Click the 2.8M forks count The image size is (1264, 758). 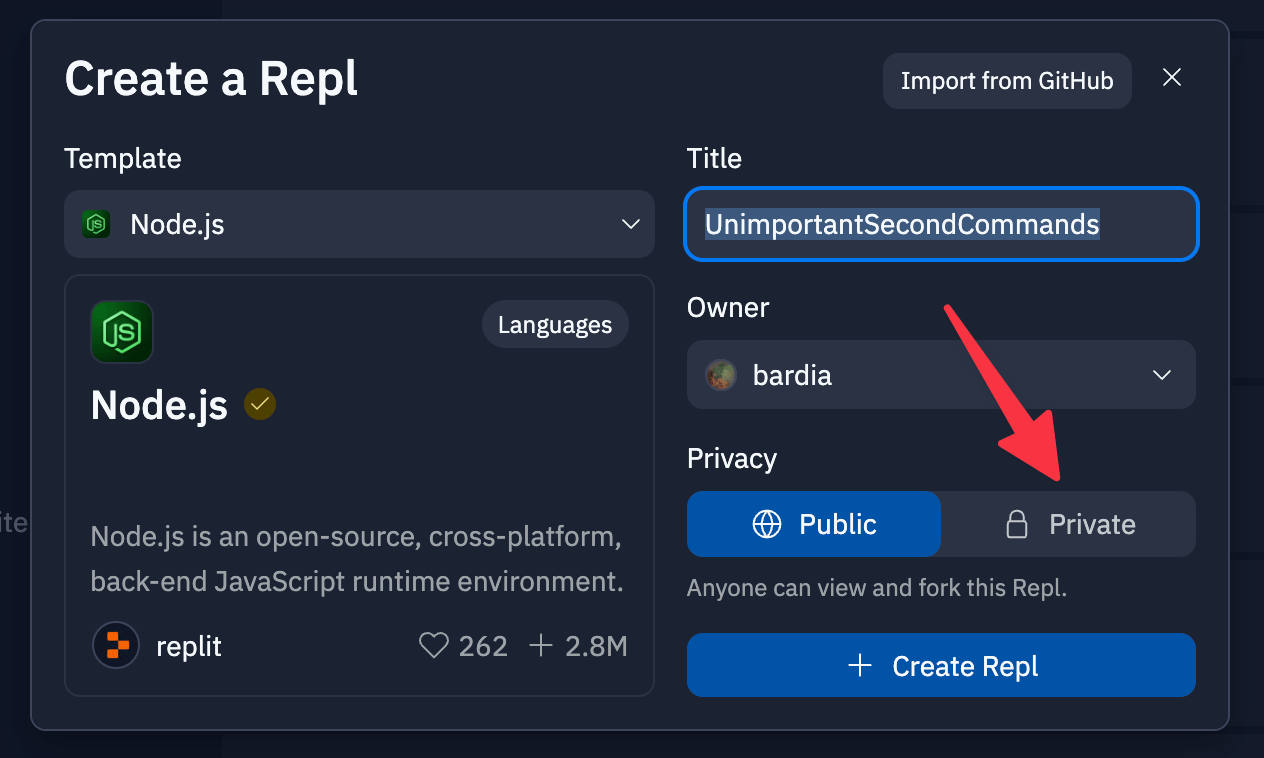pos(596,647)
